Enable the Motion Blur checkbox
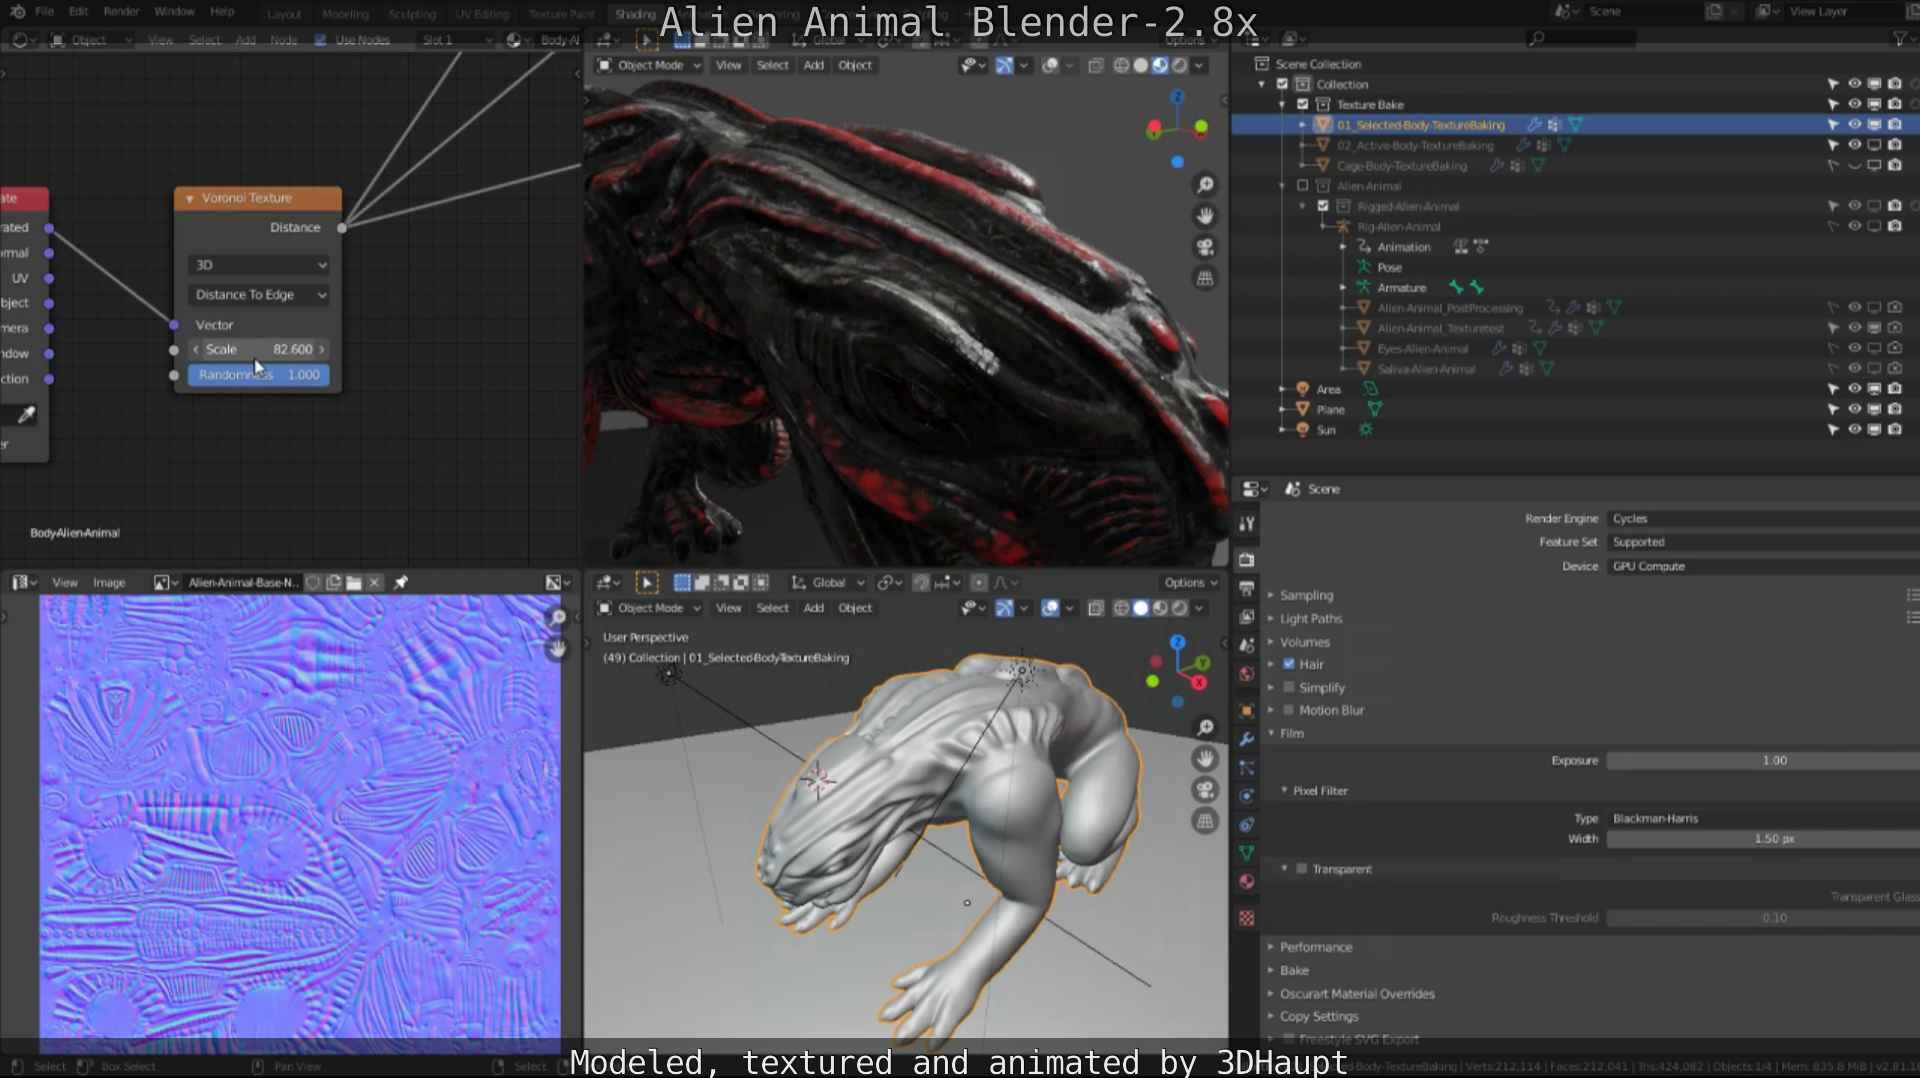1920x1078 pixels. (1289, 710)
